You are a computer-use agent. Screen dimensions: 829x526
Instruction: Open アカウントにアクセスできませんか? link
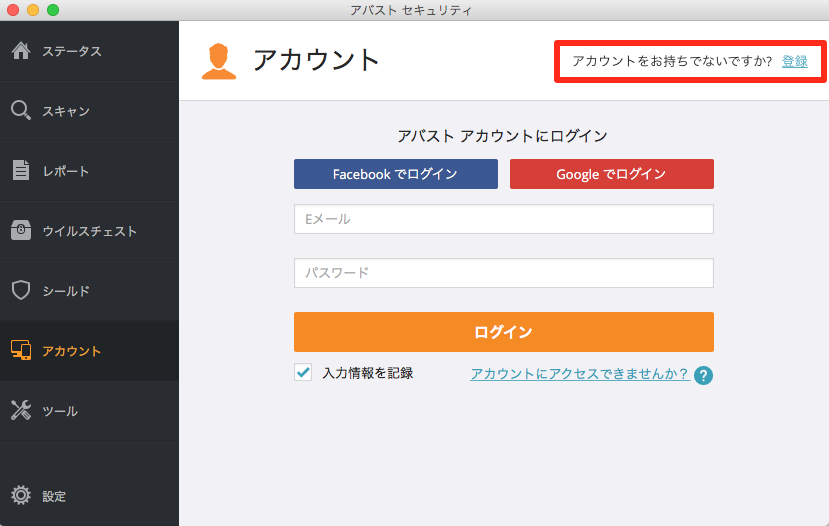pyautogui.click(x=580, y=374)
